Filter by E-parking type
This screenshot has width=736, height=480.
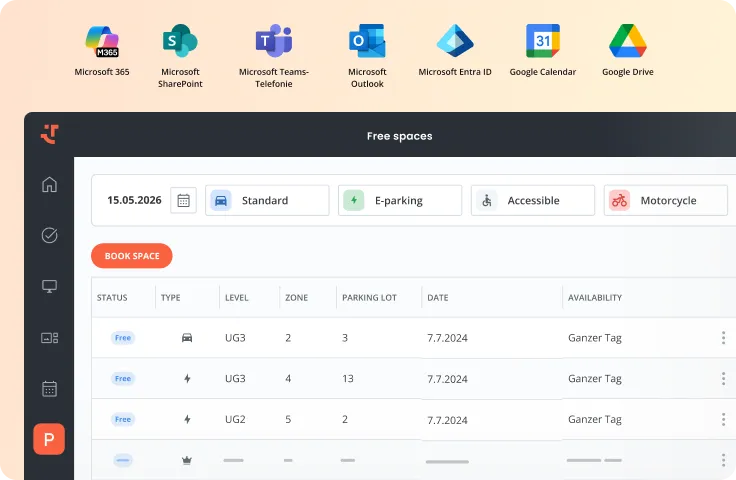pyautogui.click(x=400, y=200)
